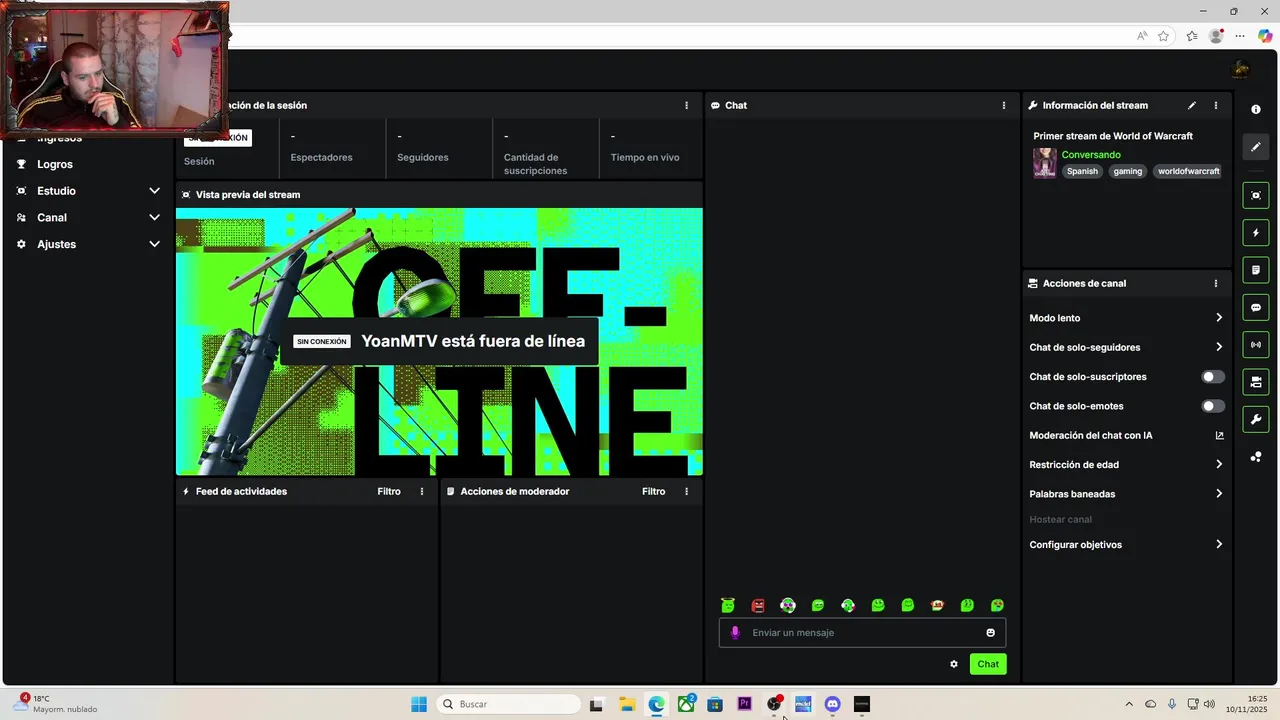Click the gaming tag
This screenshot has width=1280, height=720.
pyautogui.click(x=1127, y=171)
